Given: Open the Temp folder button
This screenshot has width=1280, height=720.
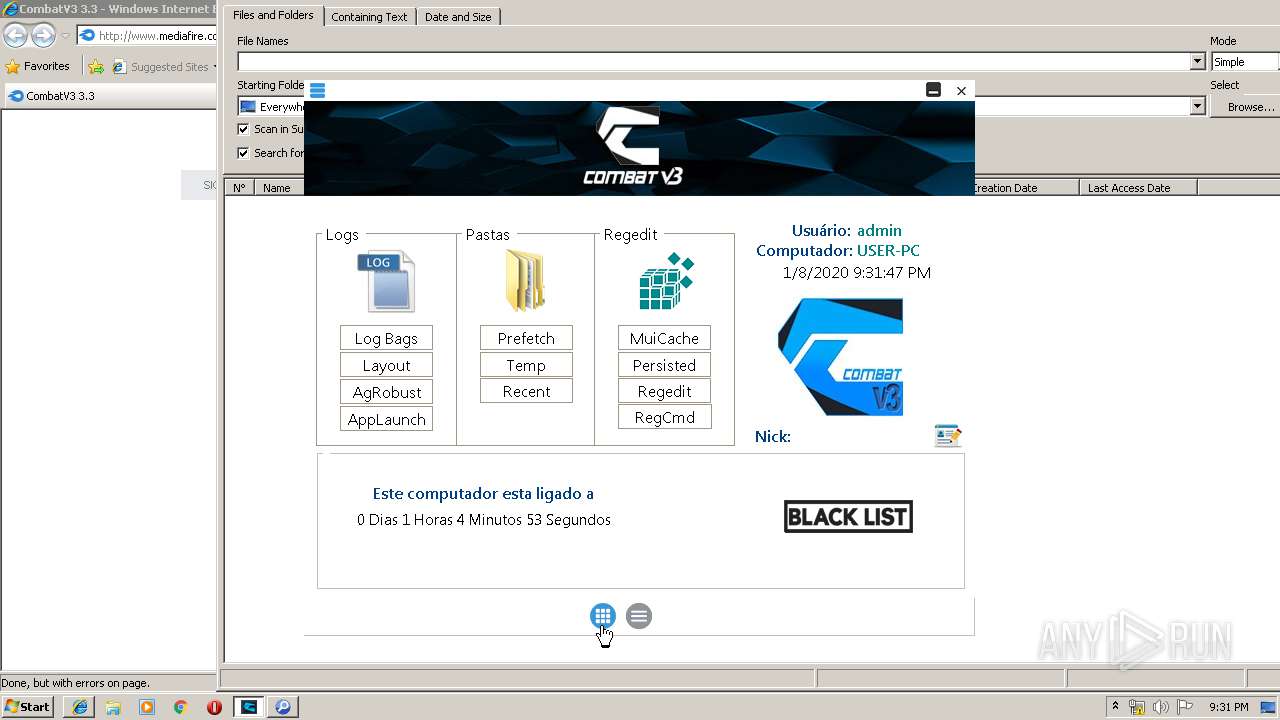Looking at the screenshot, I should [526, 365].
